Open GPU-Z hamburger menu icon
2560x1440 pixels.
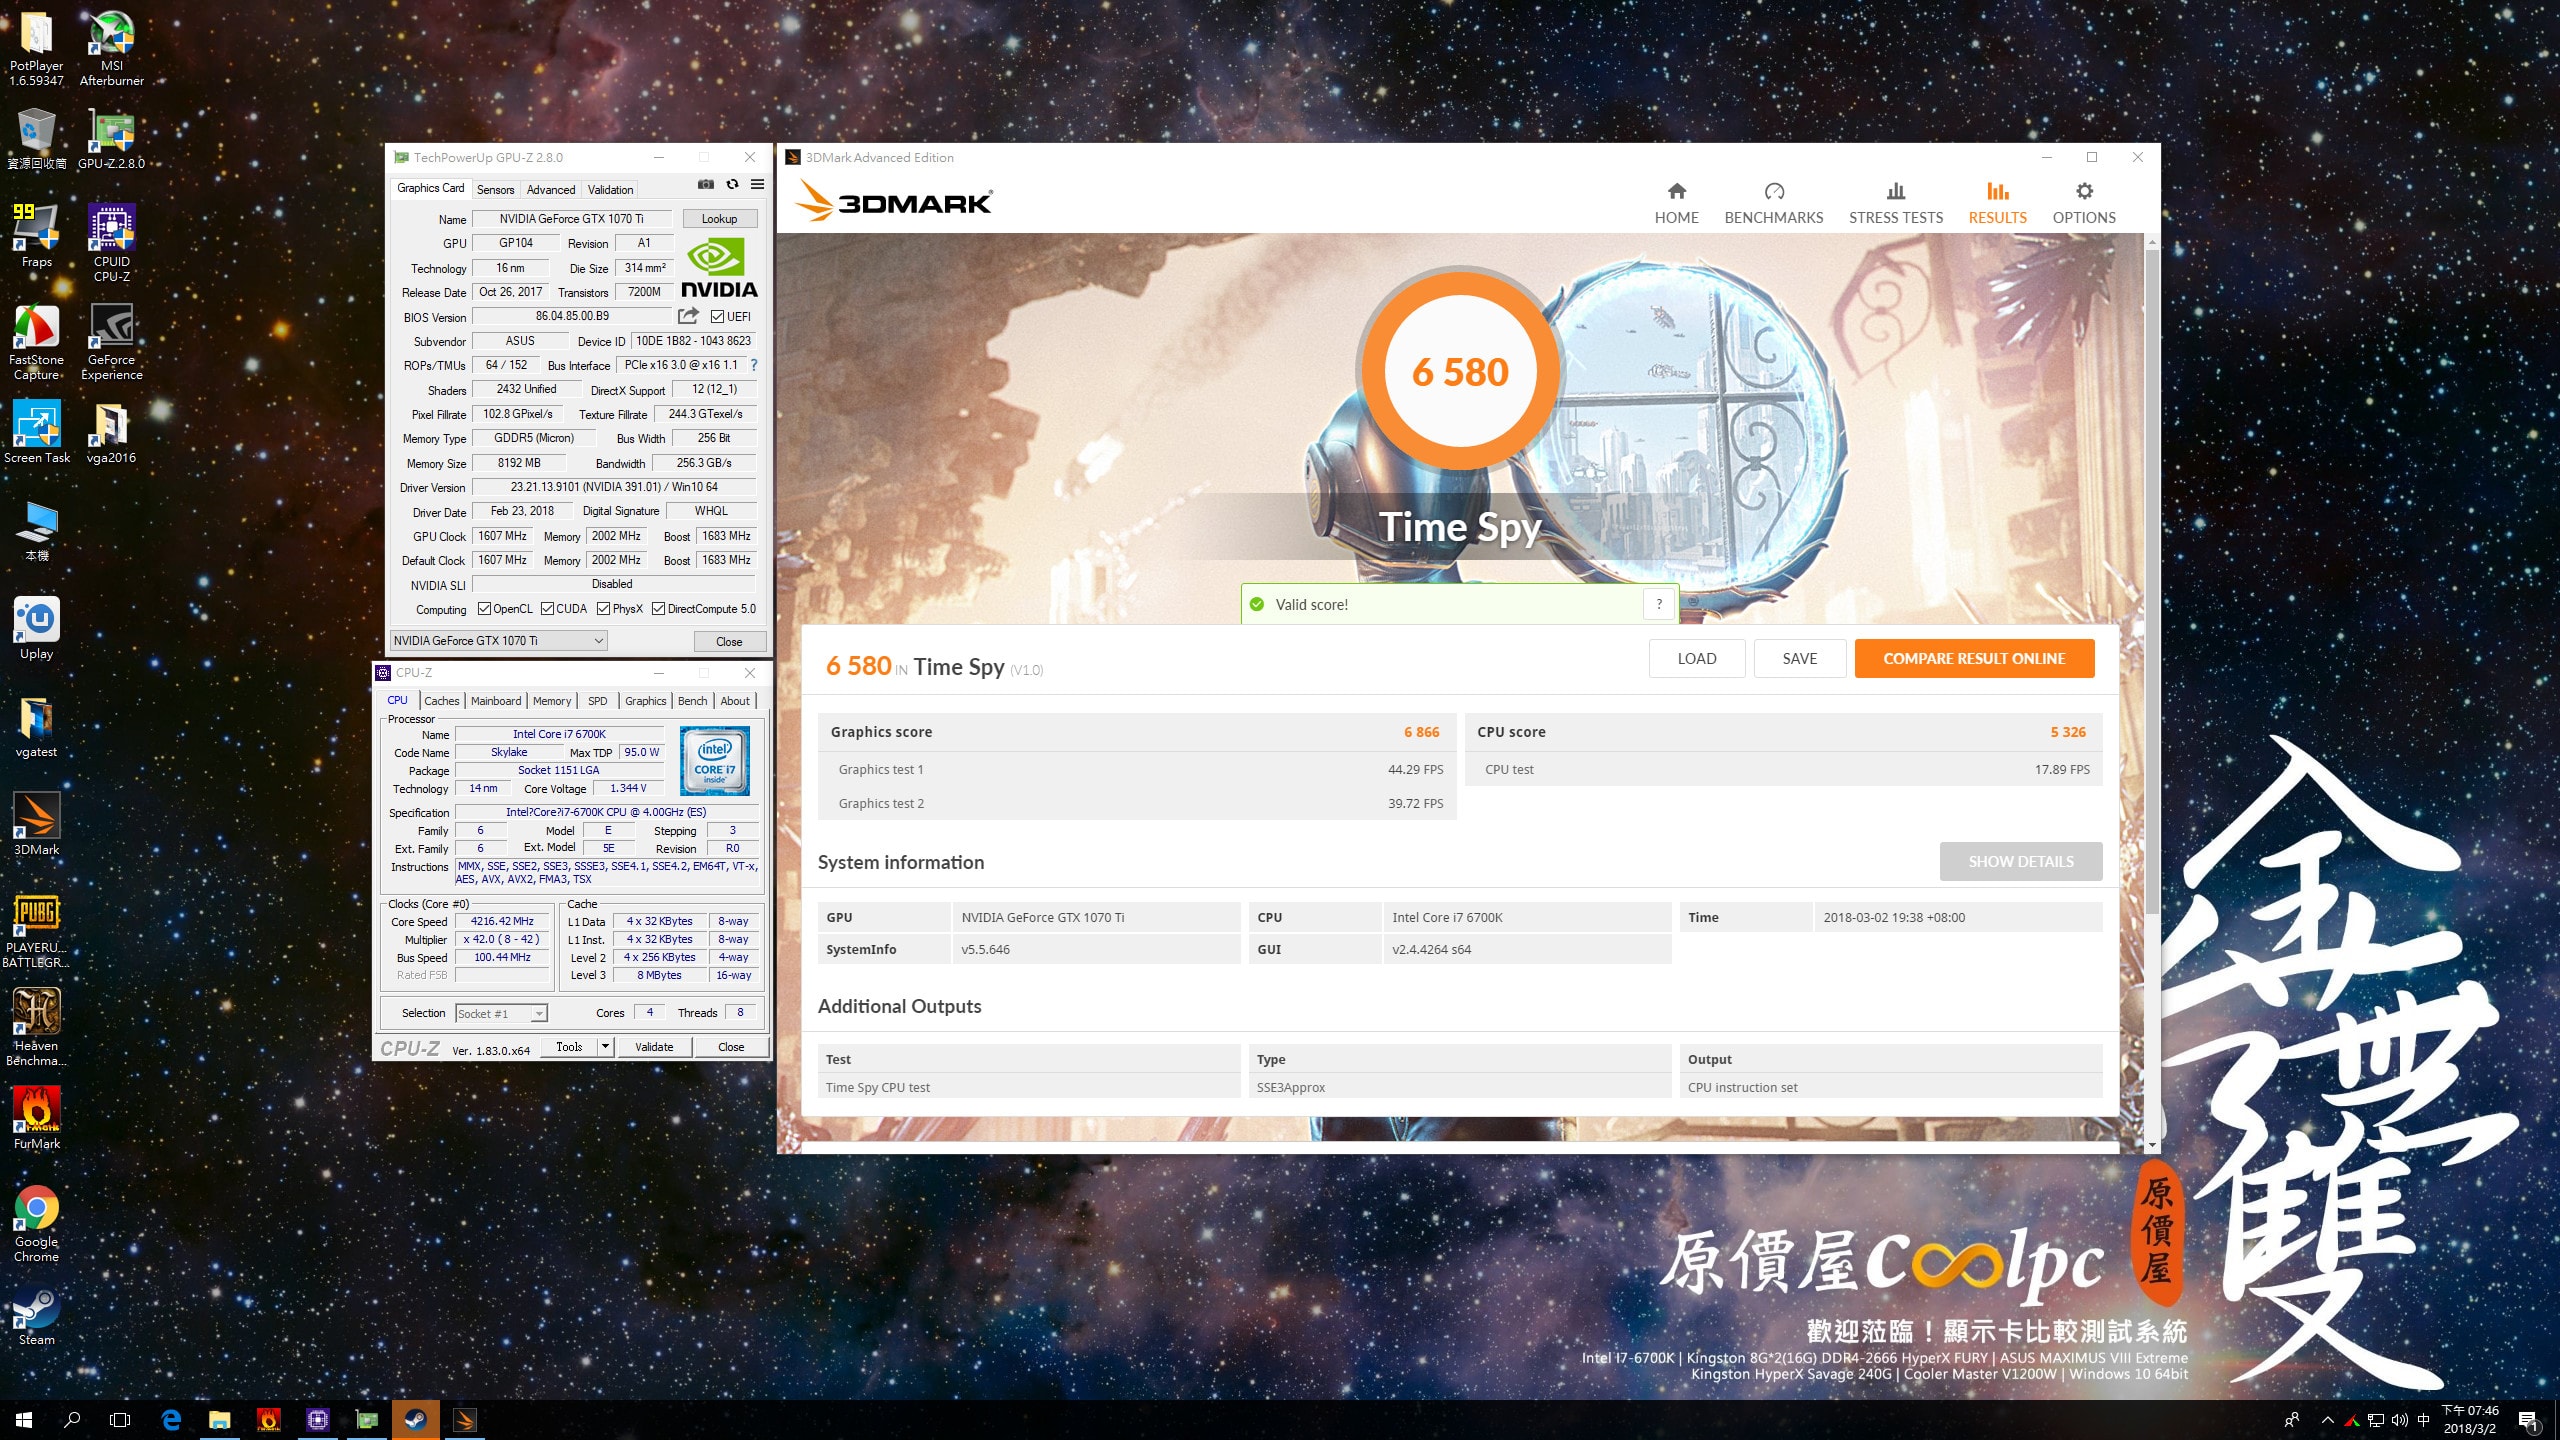click(x=757, y=185)
